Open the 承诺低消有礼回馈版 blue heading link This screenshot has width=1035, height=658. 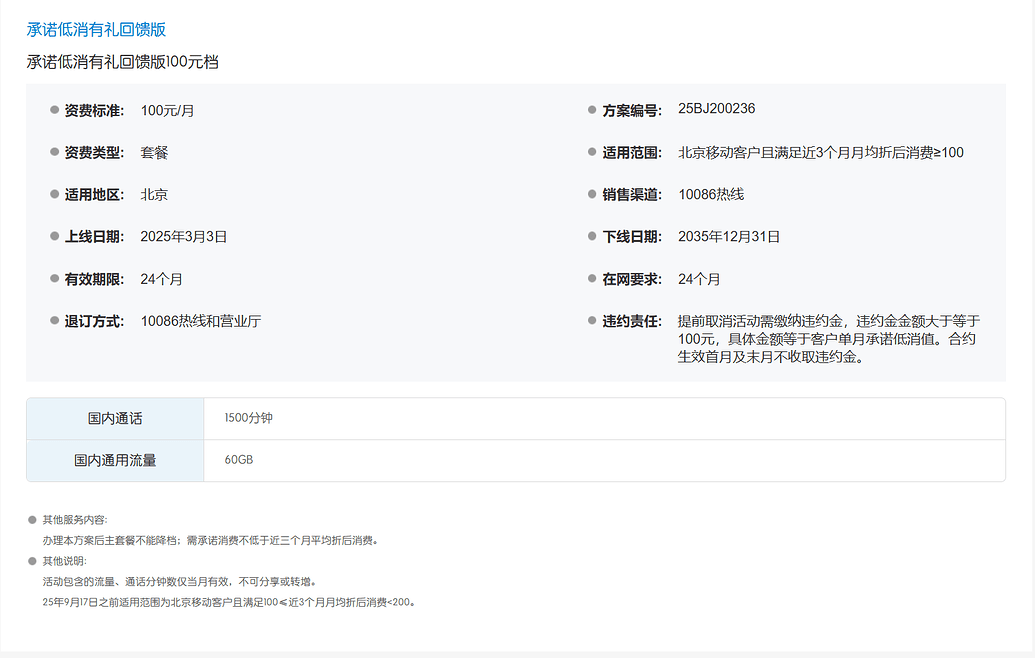coord(96,30)
